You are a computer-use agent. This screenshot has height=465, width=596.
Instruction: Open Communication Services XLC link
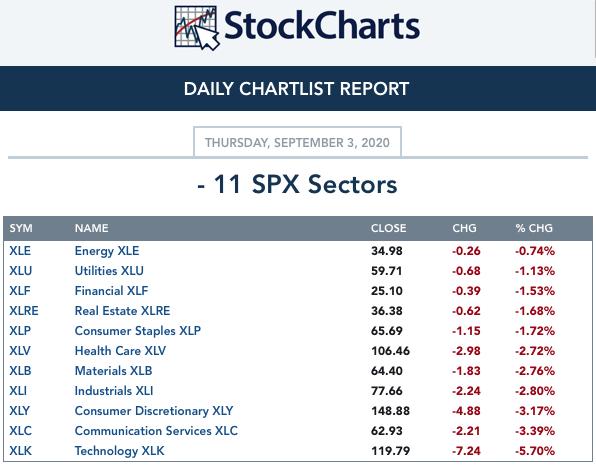click(x=156, y=431)
